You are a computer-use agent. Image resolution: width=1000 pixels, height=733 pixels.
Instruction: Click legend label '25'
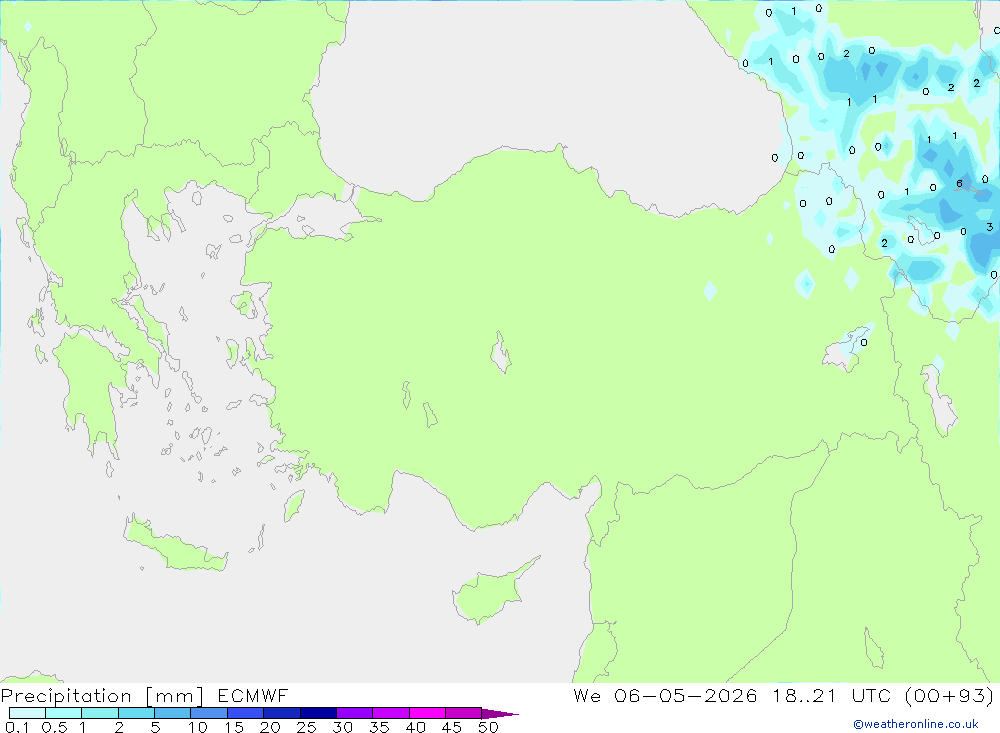coord(307,727)
